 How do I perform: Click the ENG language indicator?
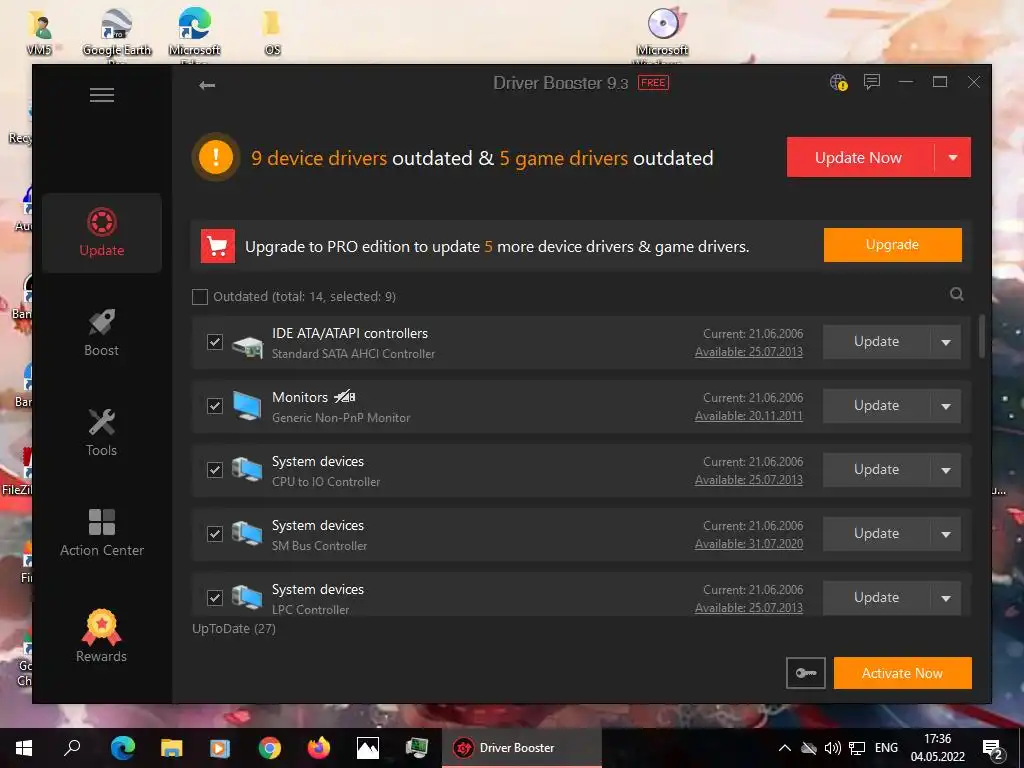pos(886,748)
